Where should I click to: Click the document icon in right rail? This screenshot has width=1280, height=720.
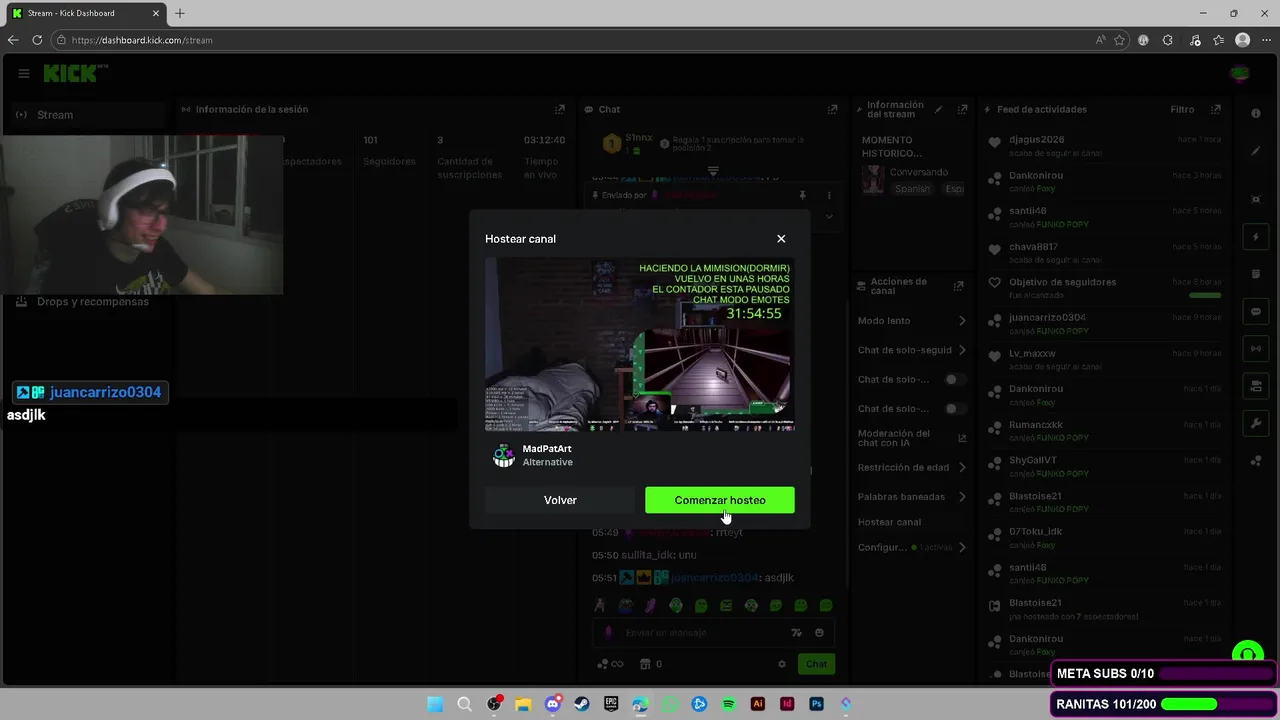coord(1256,274)
